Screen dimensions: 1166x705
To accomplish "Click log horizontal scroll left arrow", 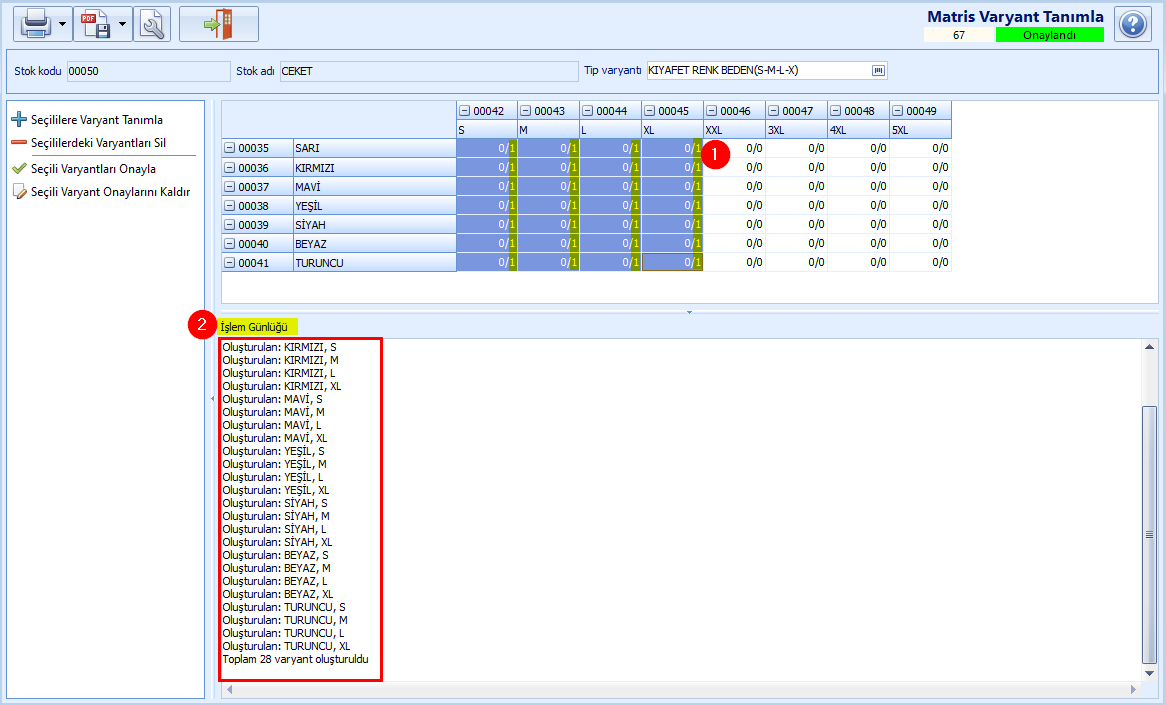I will click(x=230, y=689).
